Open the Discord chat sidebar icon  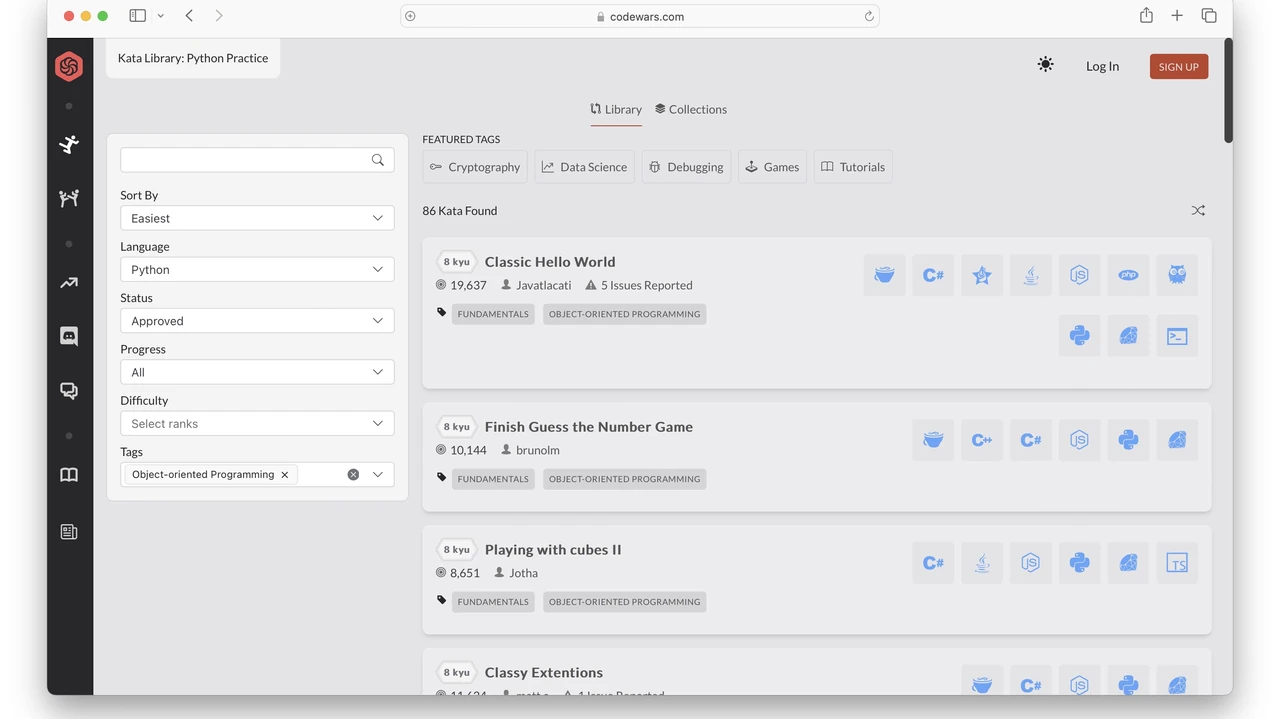click(x=69, y=337)
